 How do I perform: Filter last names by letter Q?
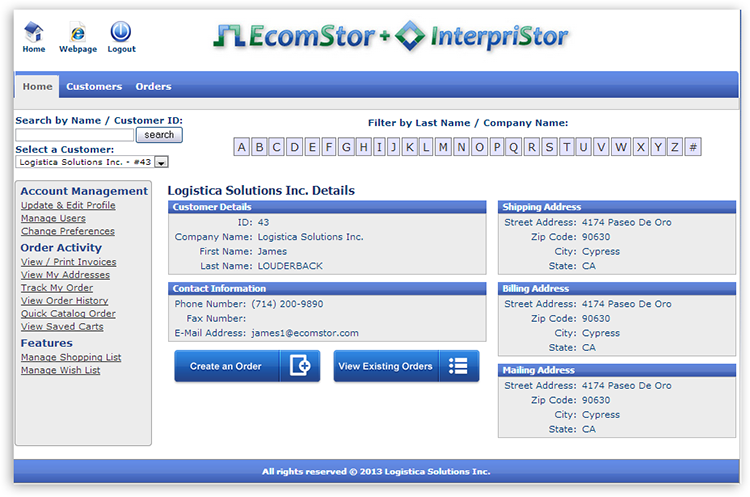click(514, 147)
